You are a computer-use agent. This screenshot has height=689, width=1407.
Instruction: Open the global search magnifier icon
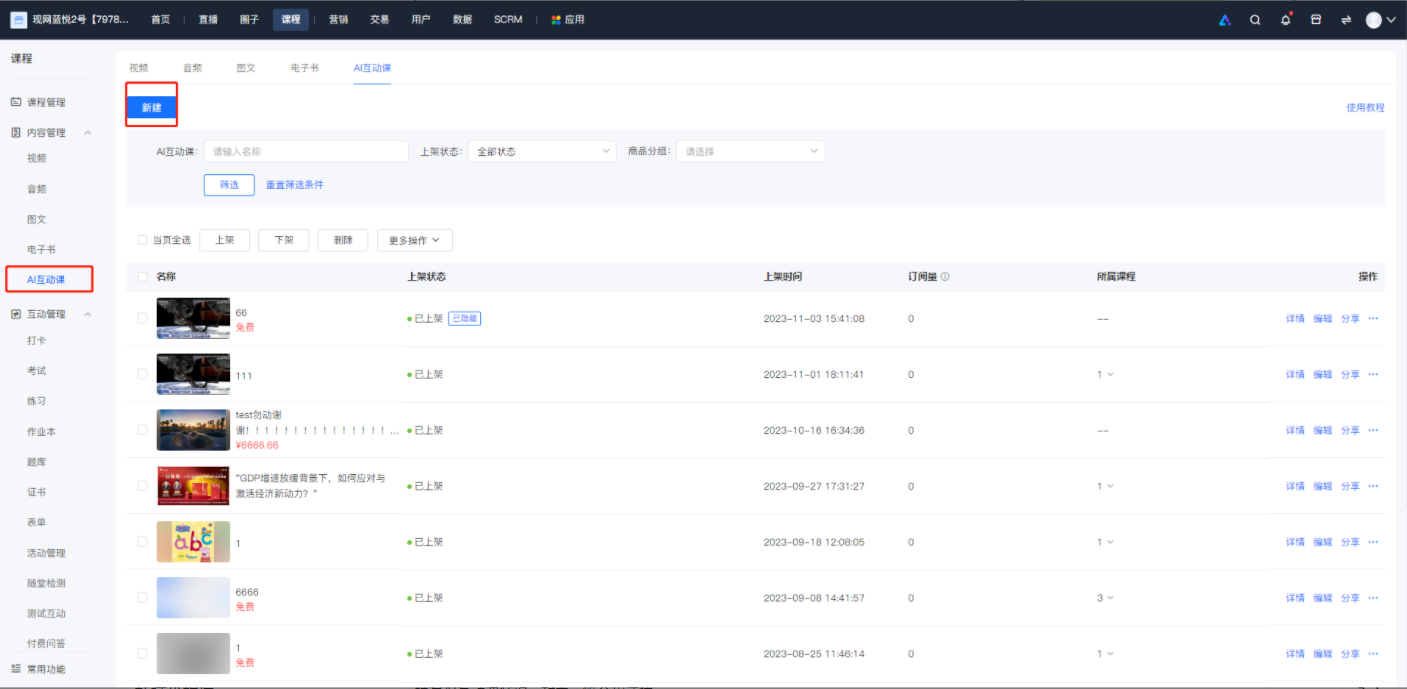1255,19
